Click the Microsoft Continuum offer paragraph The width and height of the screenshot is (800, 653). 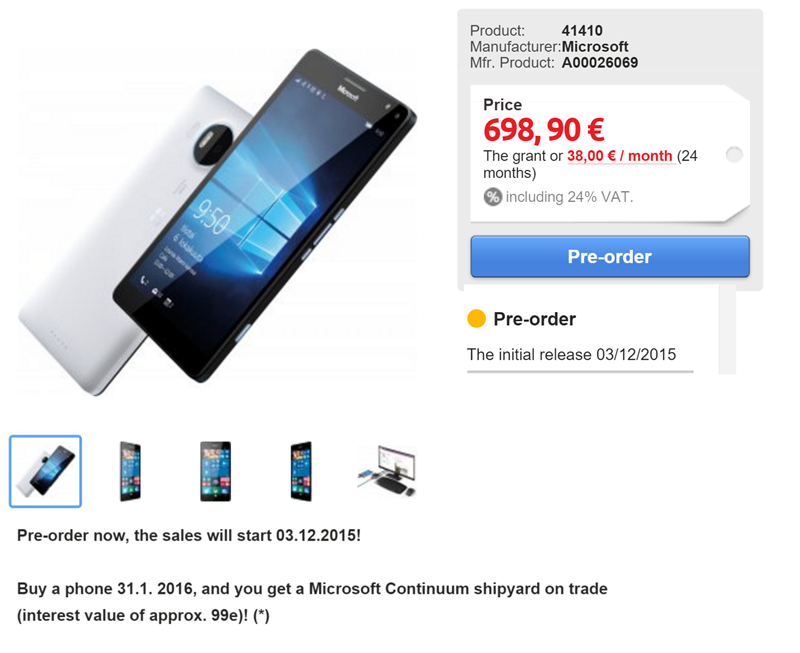point(312,602)
